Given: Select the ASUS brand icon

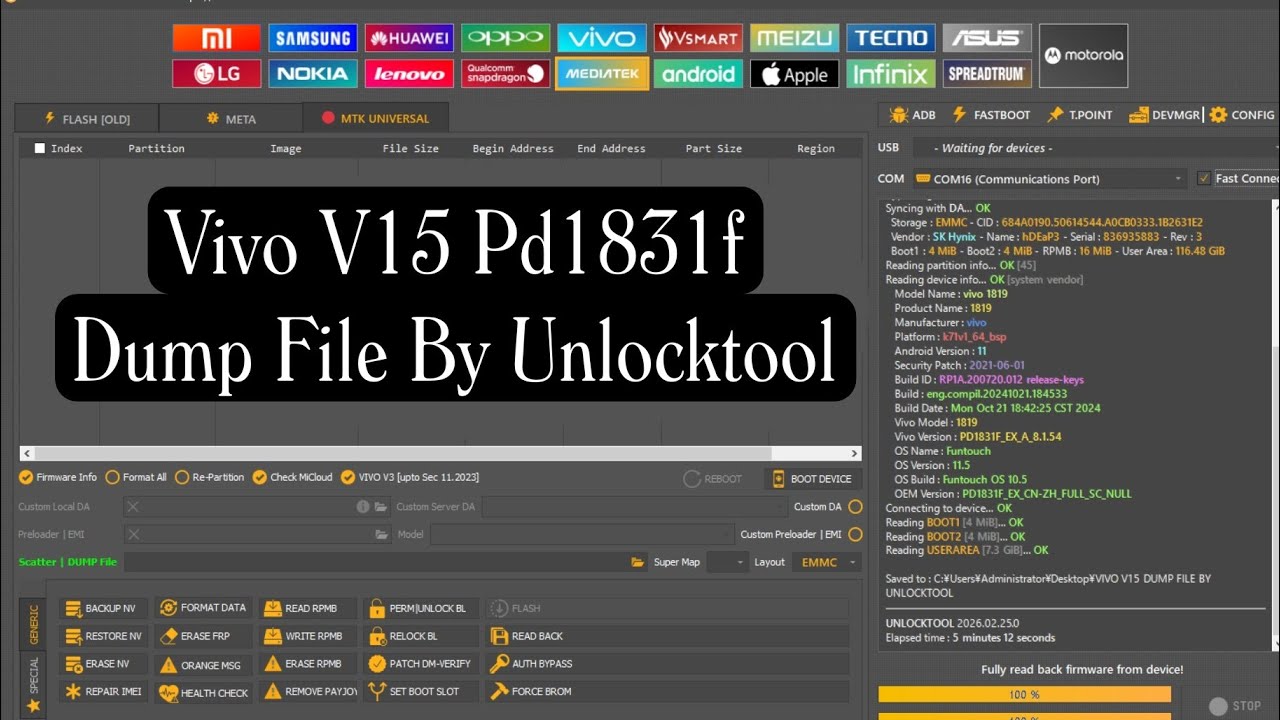Looking at the screenshot, I should pos(986,38).
